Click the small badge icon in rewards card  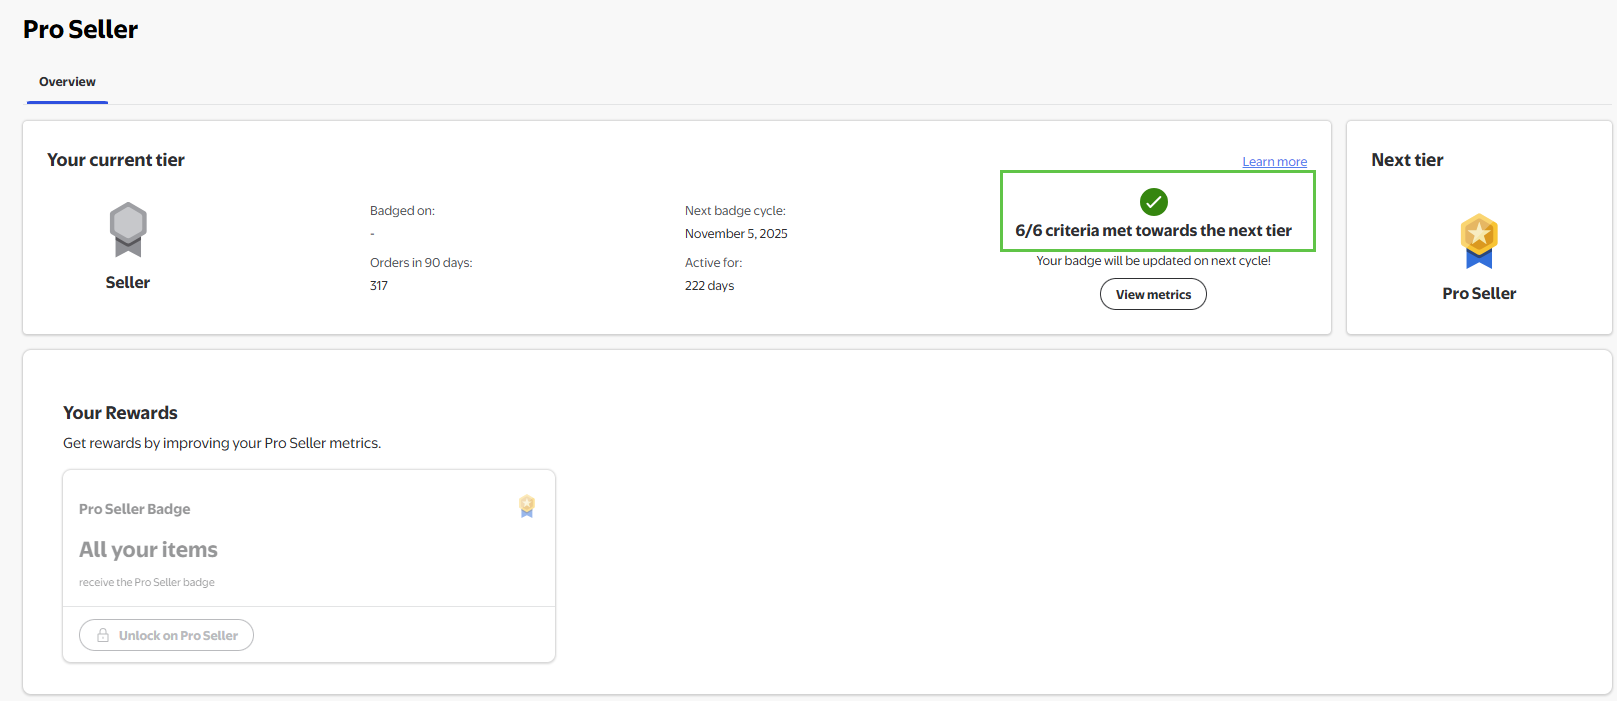coord(527,507)
